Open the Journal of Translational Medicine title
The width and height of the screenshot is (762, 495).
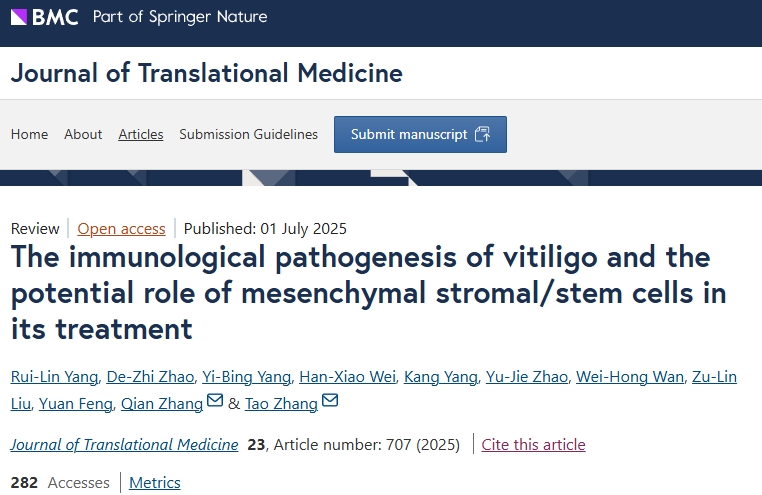click(206, 73)
